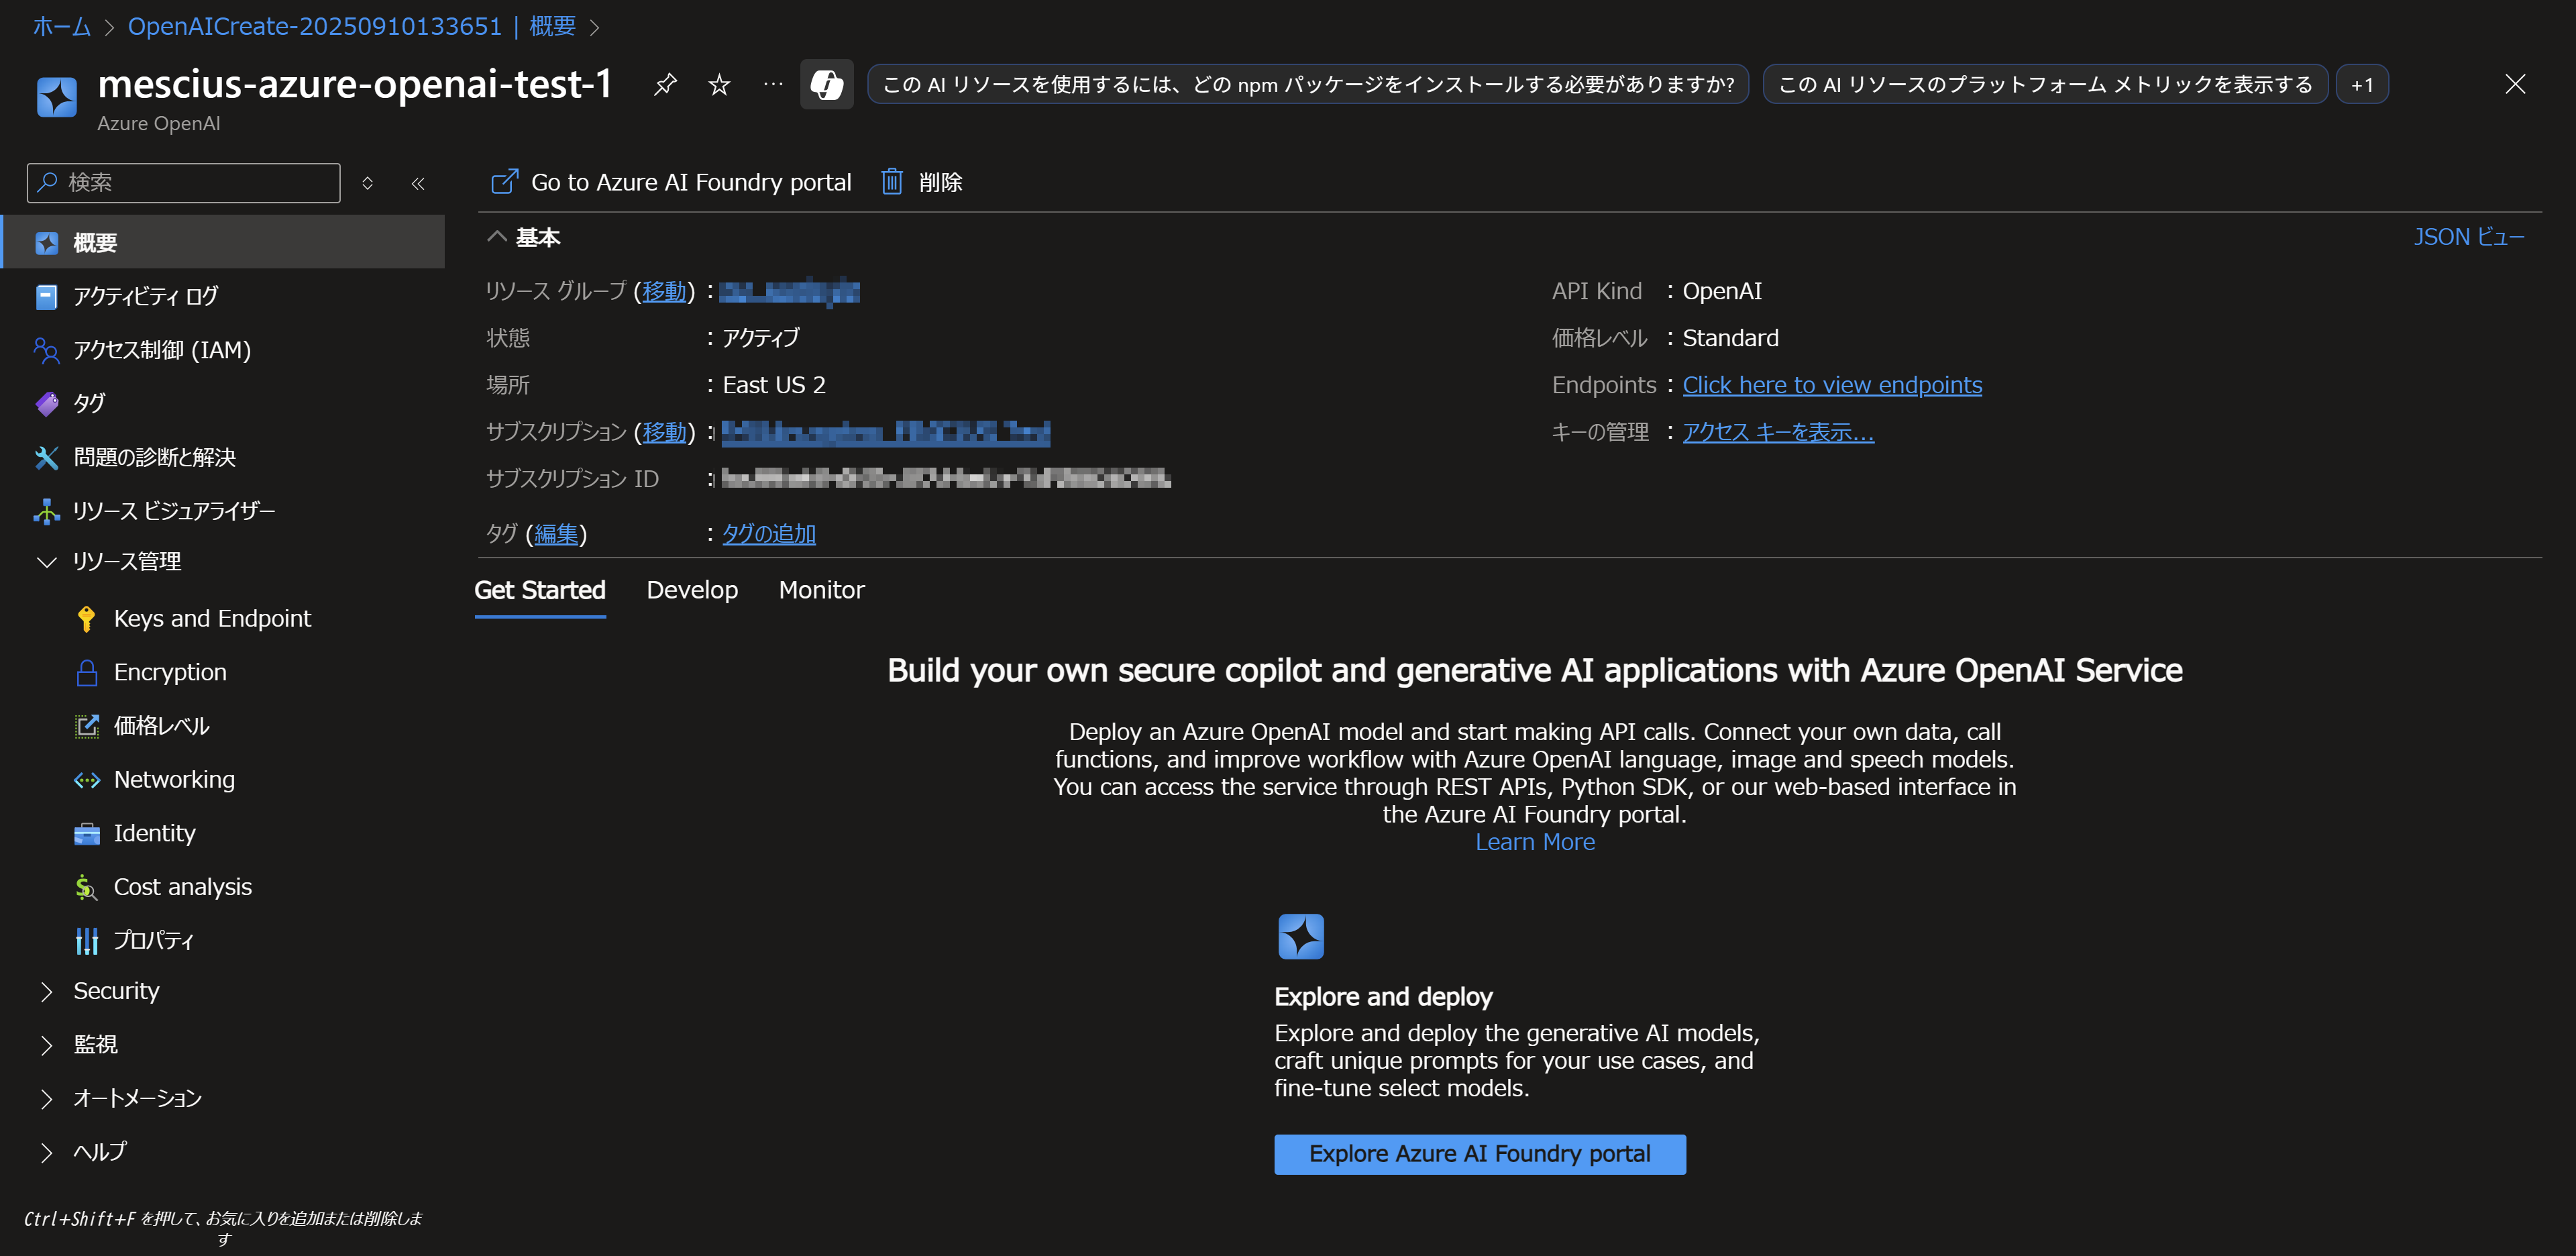Click the Networking arrows icon
This screenshot has width=2576, height=1256.
tap(87, 780)
